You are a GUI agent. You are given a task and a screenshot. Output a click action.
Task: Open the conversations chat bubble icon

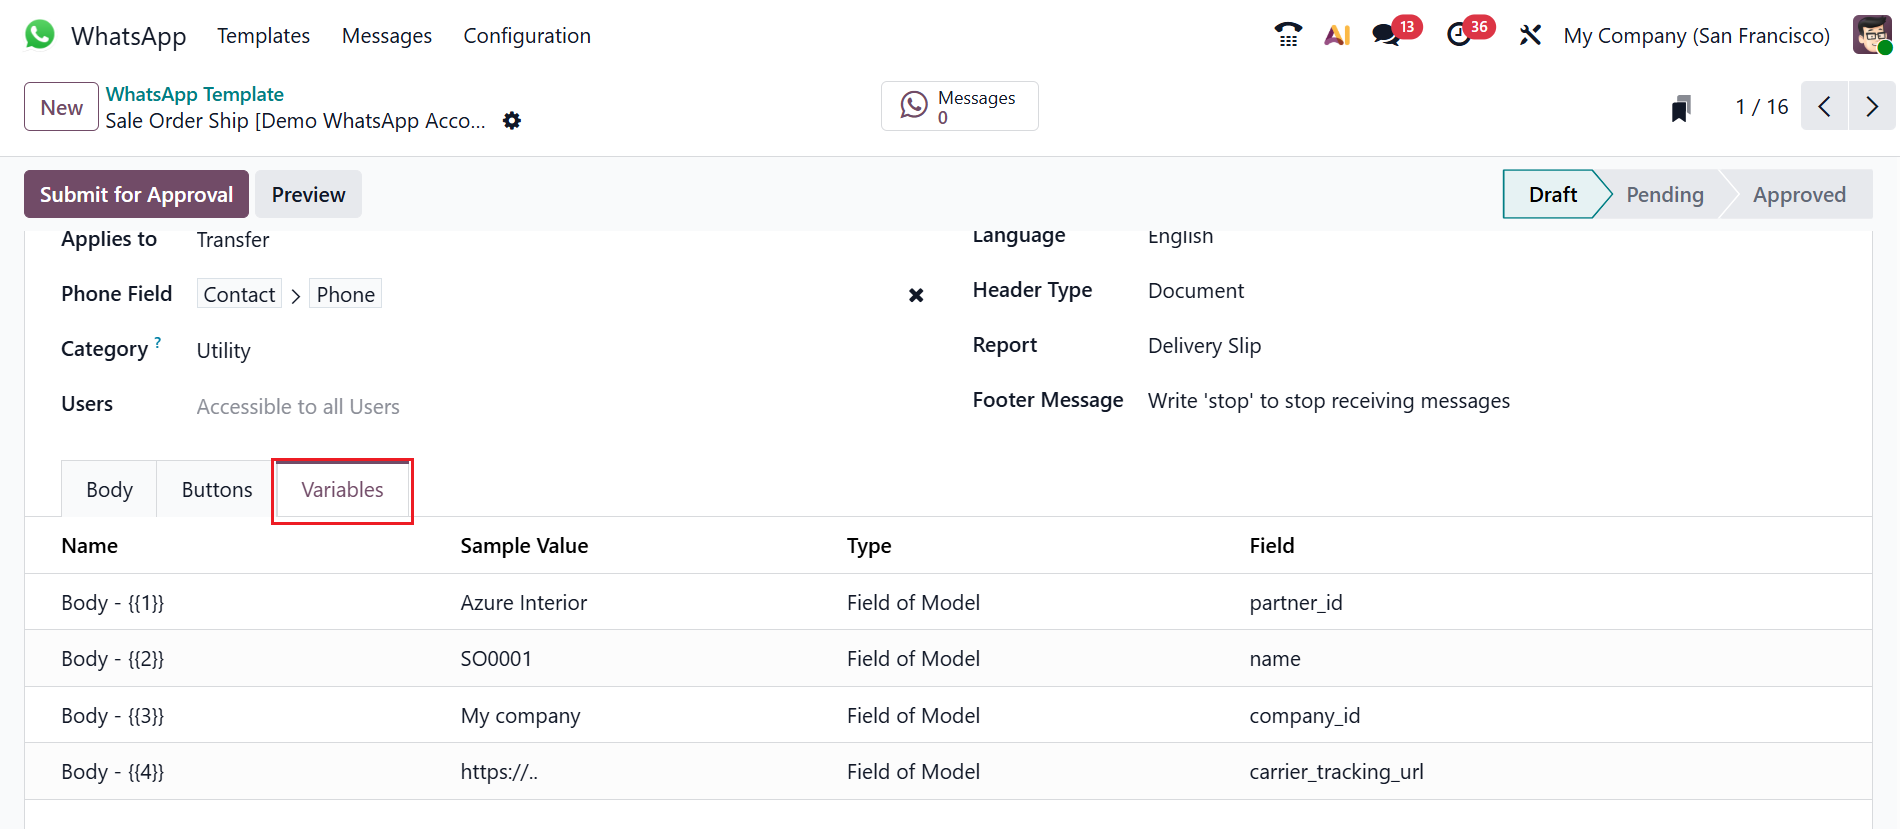click(x=1386, y=35)
